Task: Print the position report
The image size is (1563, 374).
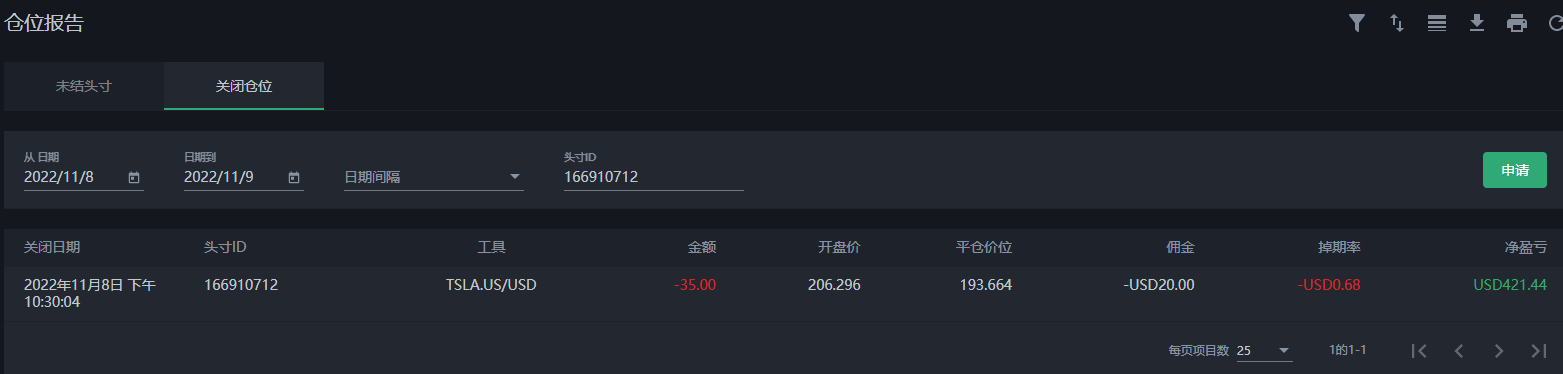Action: coord(1517,23)
